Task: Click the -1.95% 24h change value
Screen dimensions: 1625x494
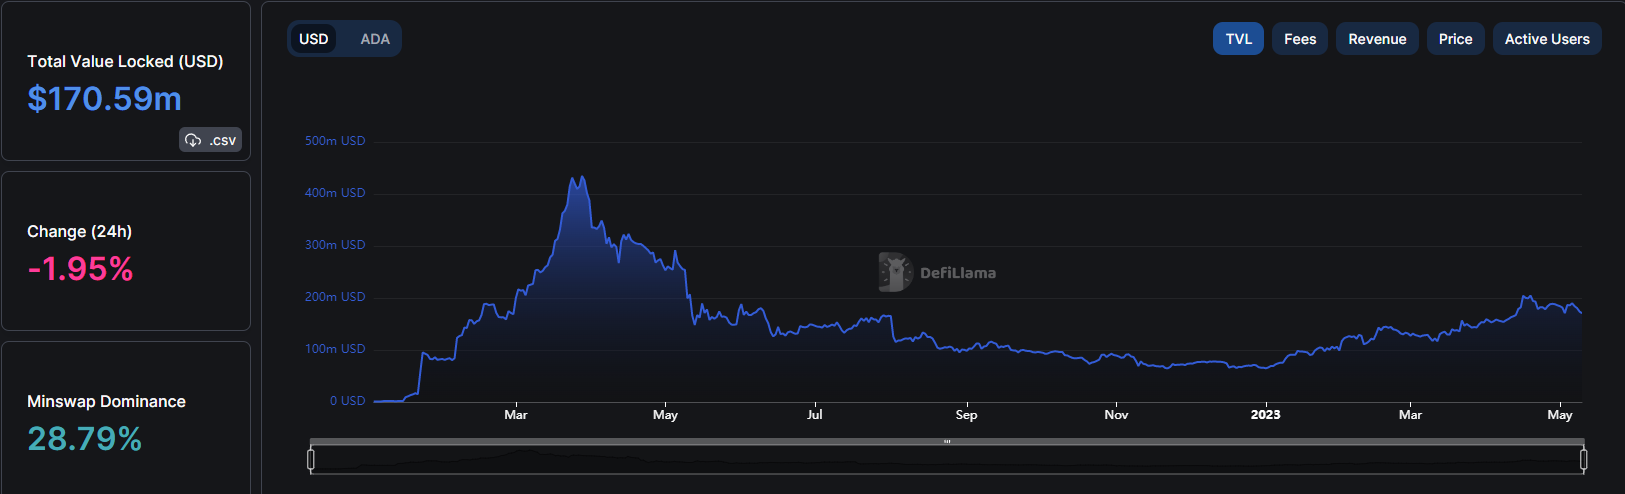Action: pyautogui.click(x=80, y=269)
